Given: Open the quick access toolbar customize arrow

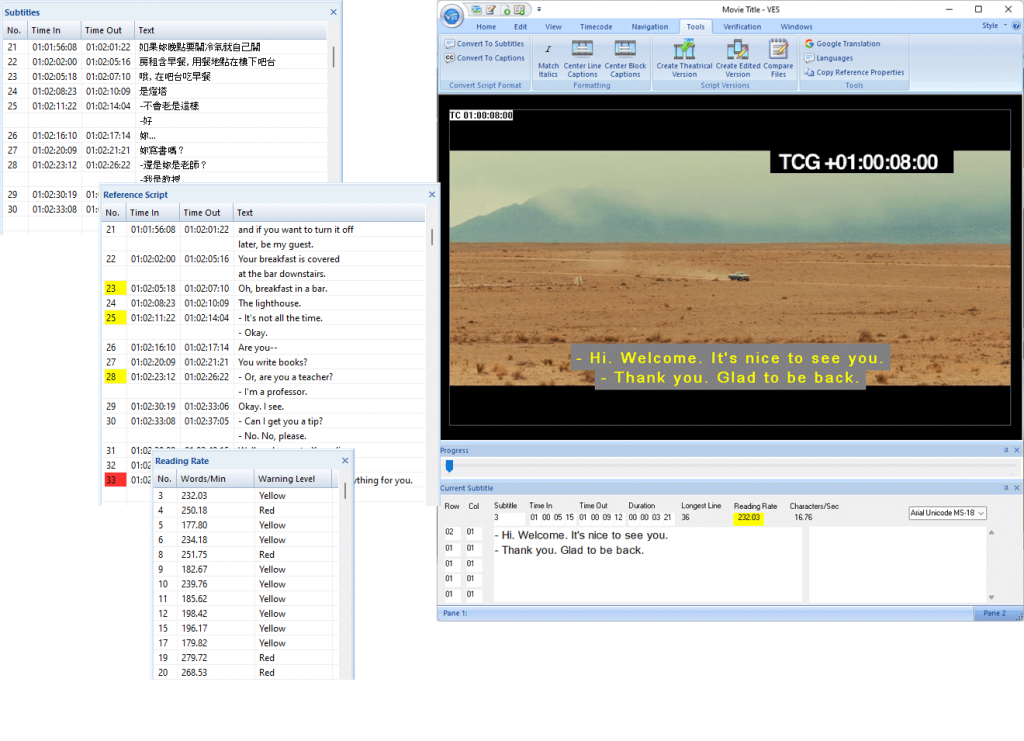Looking at the screenshot, I should pos(539,10).
